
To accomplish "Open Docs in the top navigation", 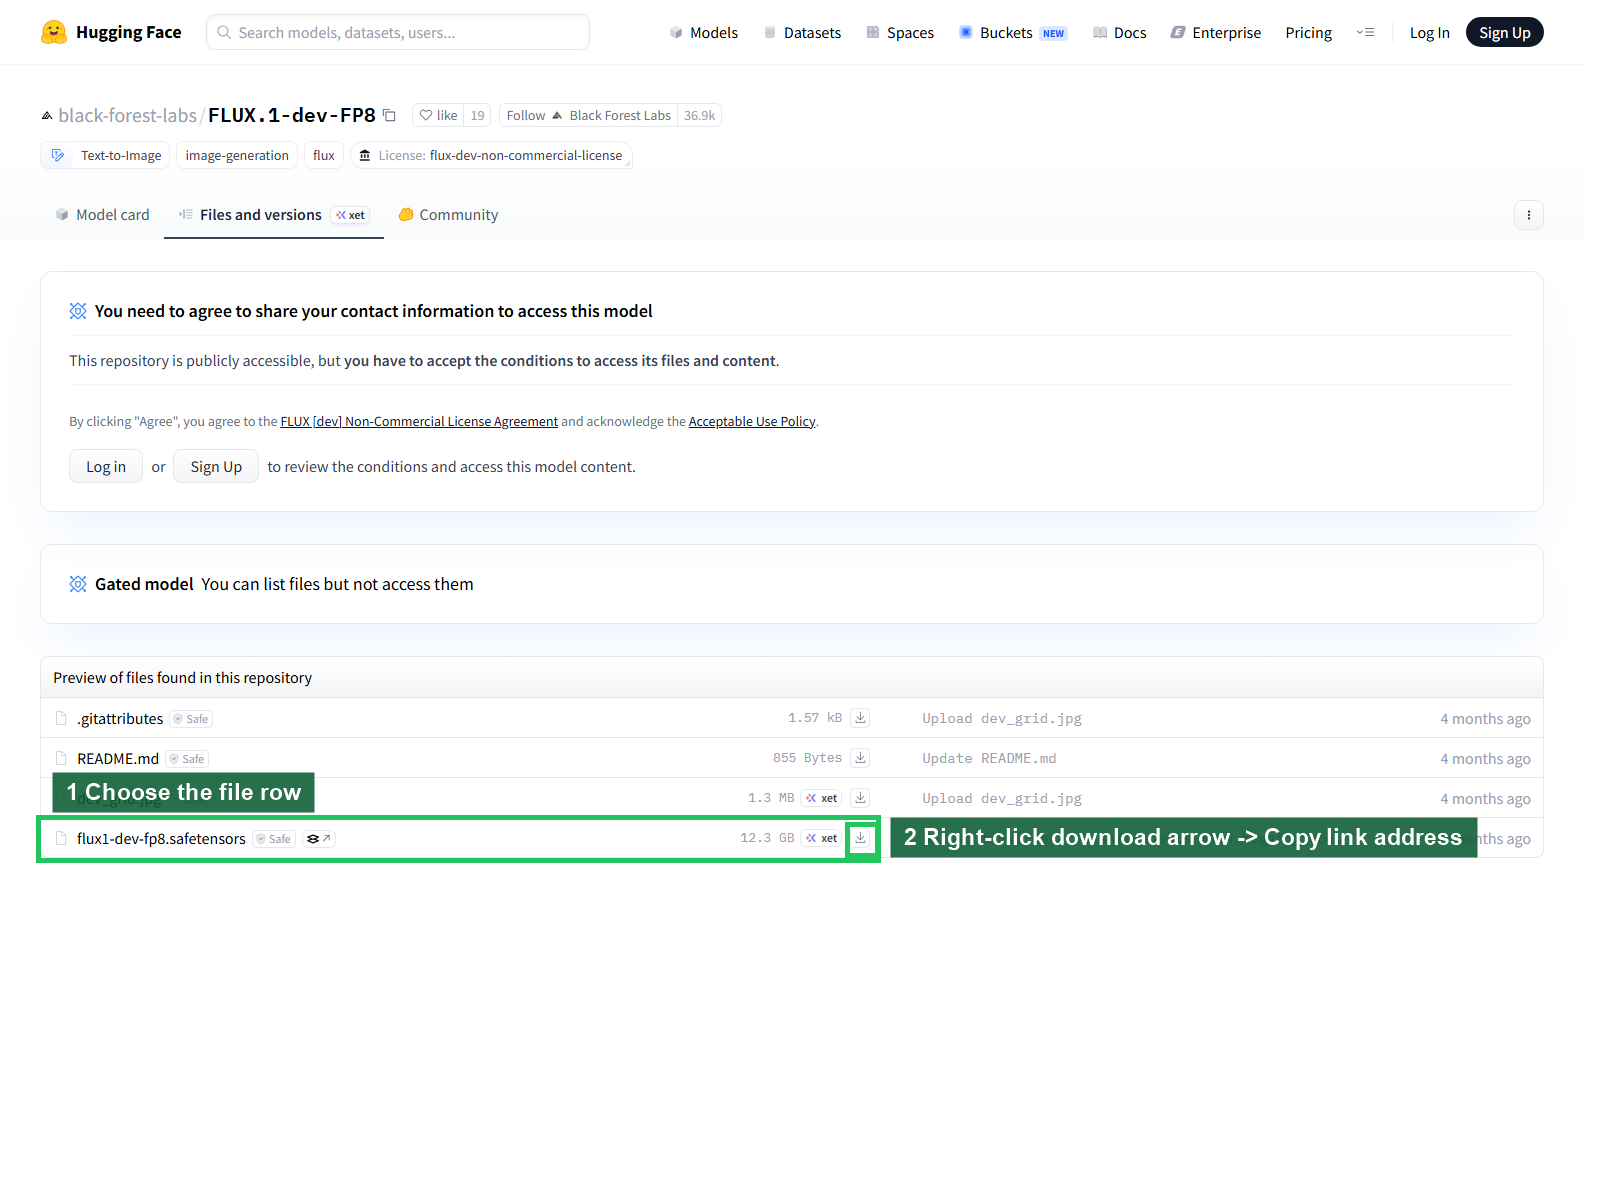I will pyautogui.click(x=1120, y=33).
